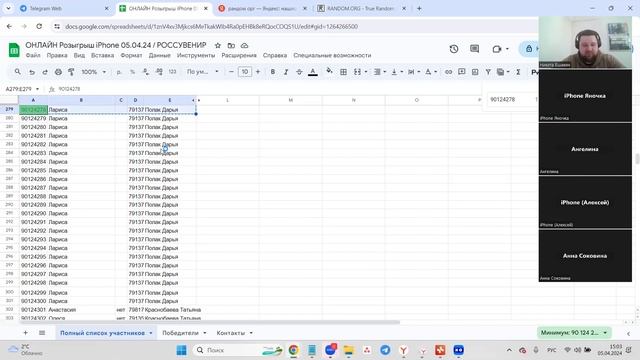Image resolution: width=640 pixels, height=360 pixels.
Task: Apply currency format button
Action: 119,72
